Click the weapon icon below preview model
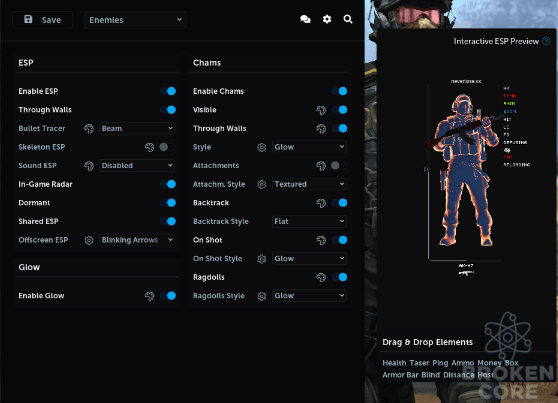The height and width of the screenshot is (403, 558). tap(466, 273)
